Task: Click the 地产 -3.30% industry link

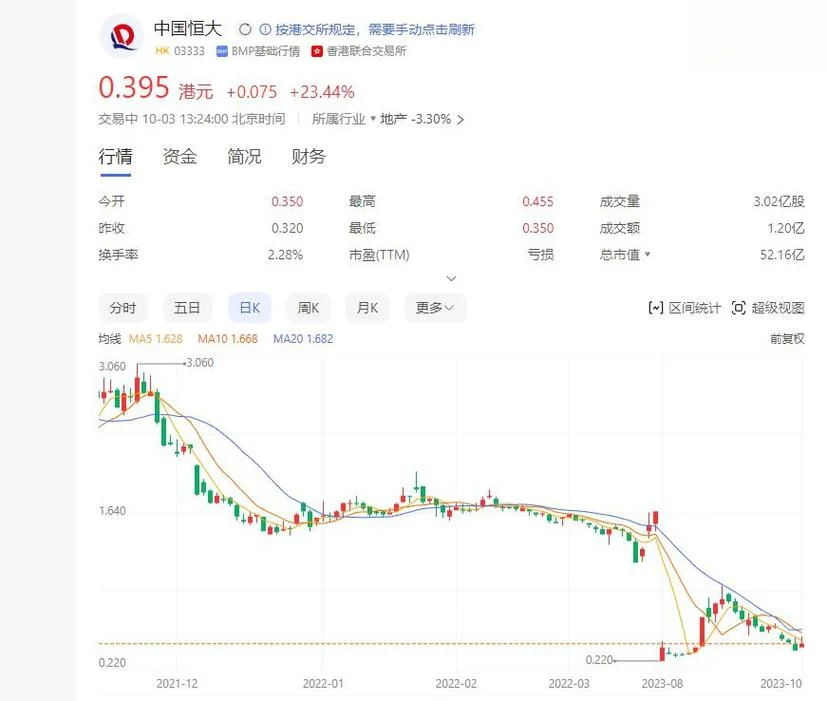Action: coord(415,119)
